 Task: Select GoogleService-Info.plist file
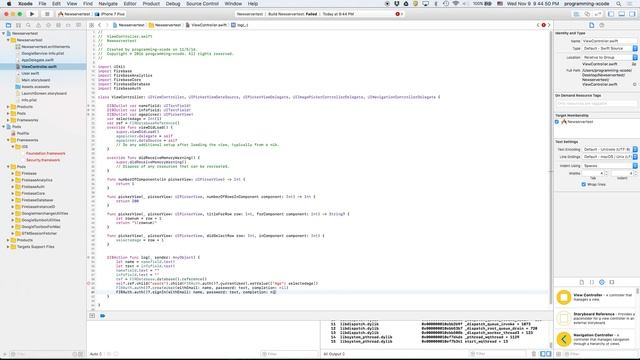pos(42,53)
